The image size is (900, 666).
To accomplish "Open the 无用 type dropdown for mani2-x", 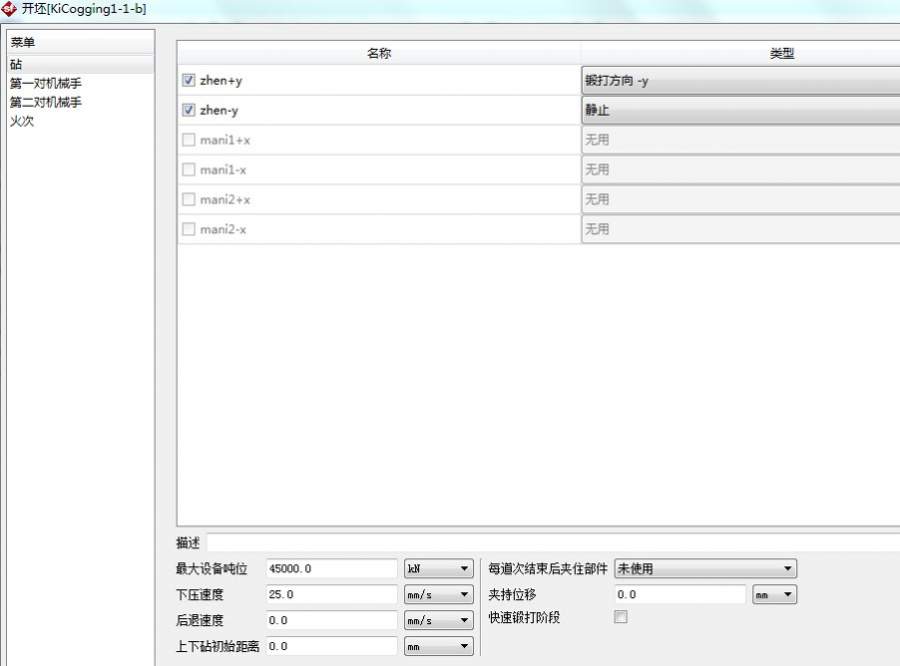I will click(x=740, y=229).
